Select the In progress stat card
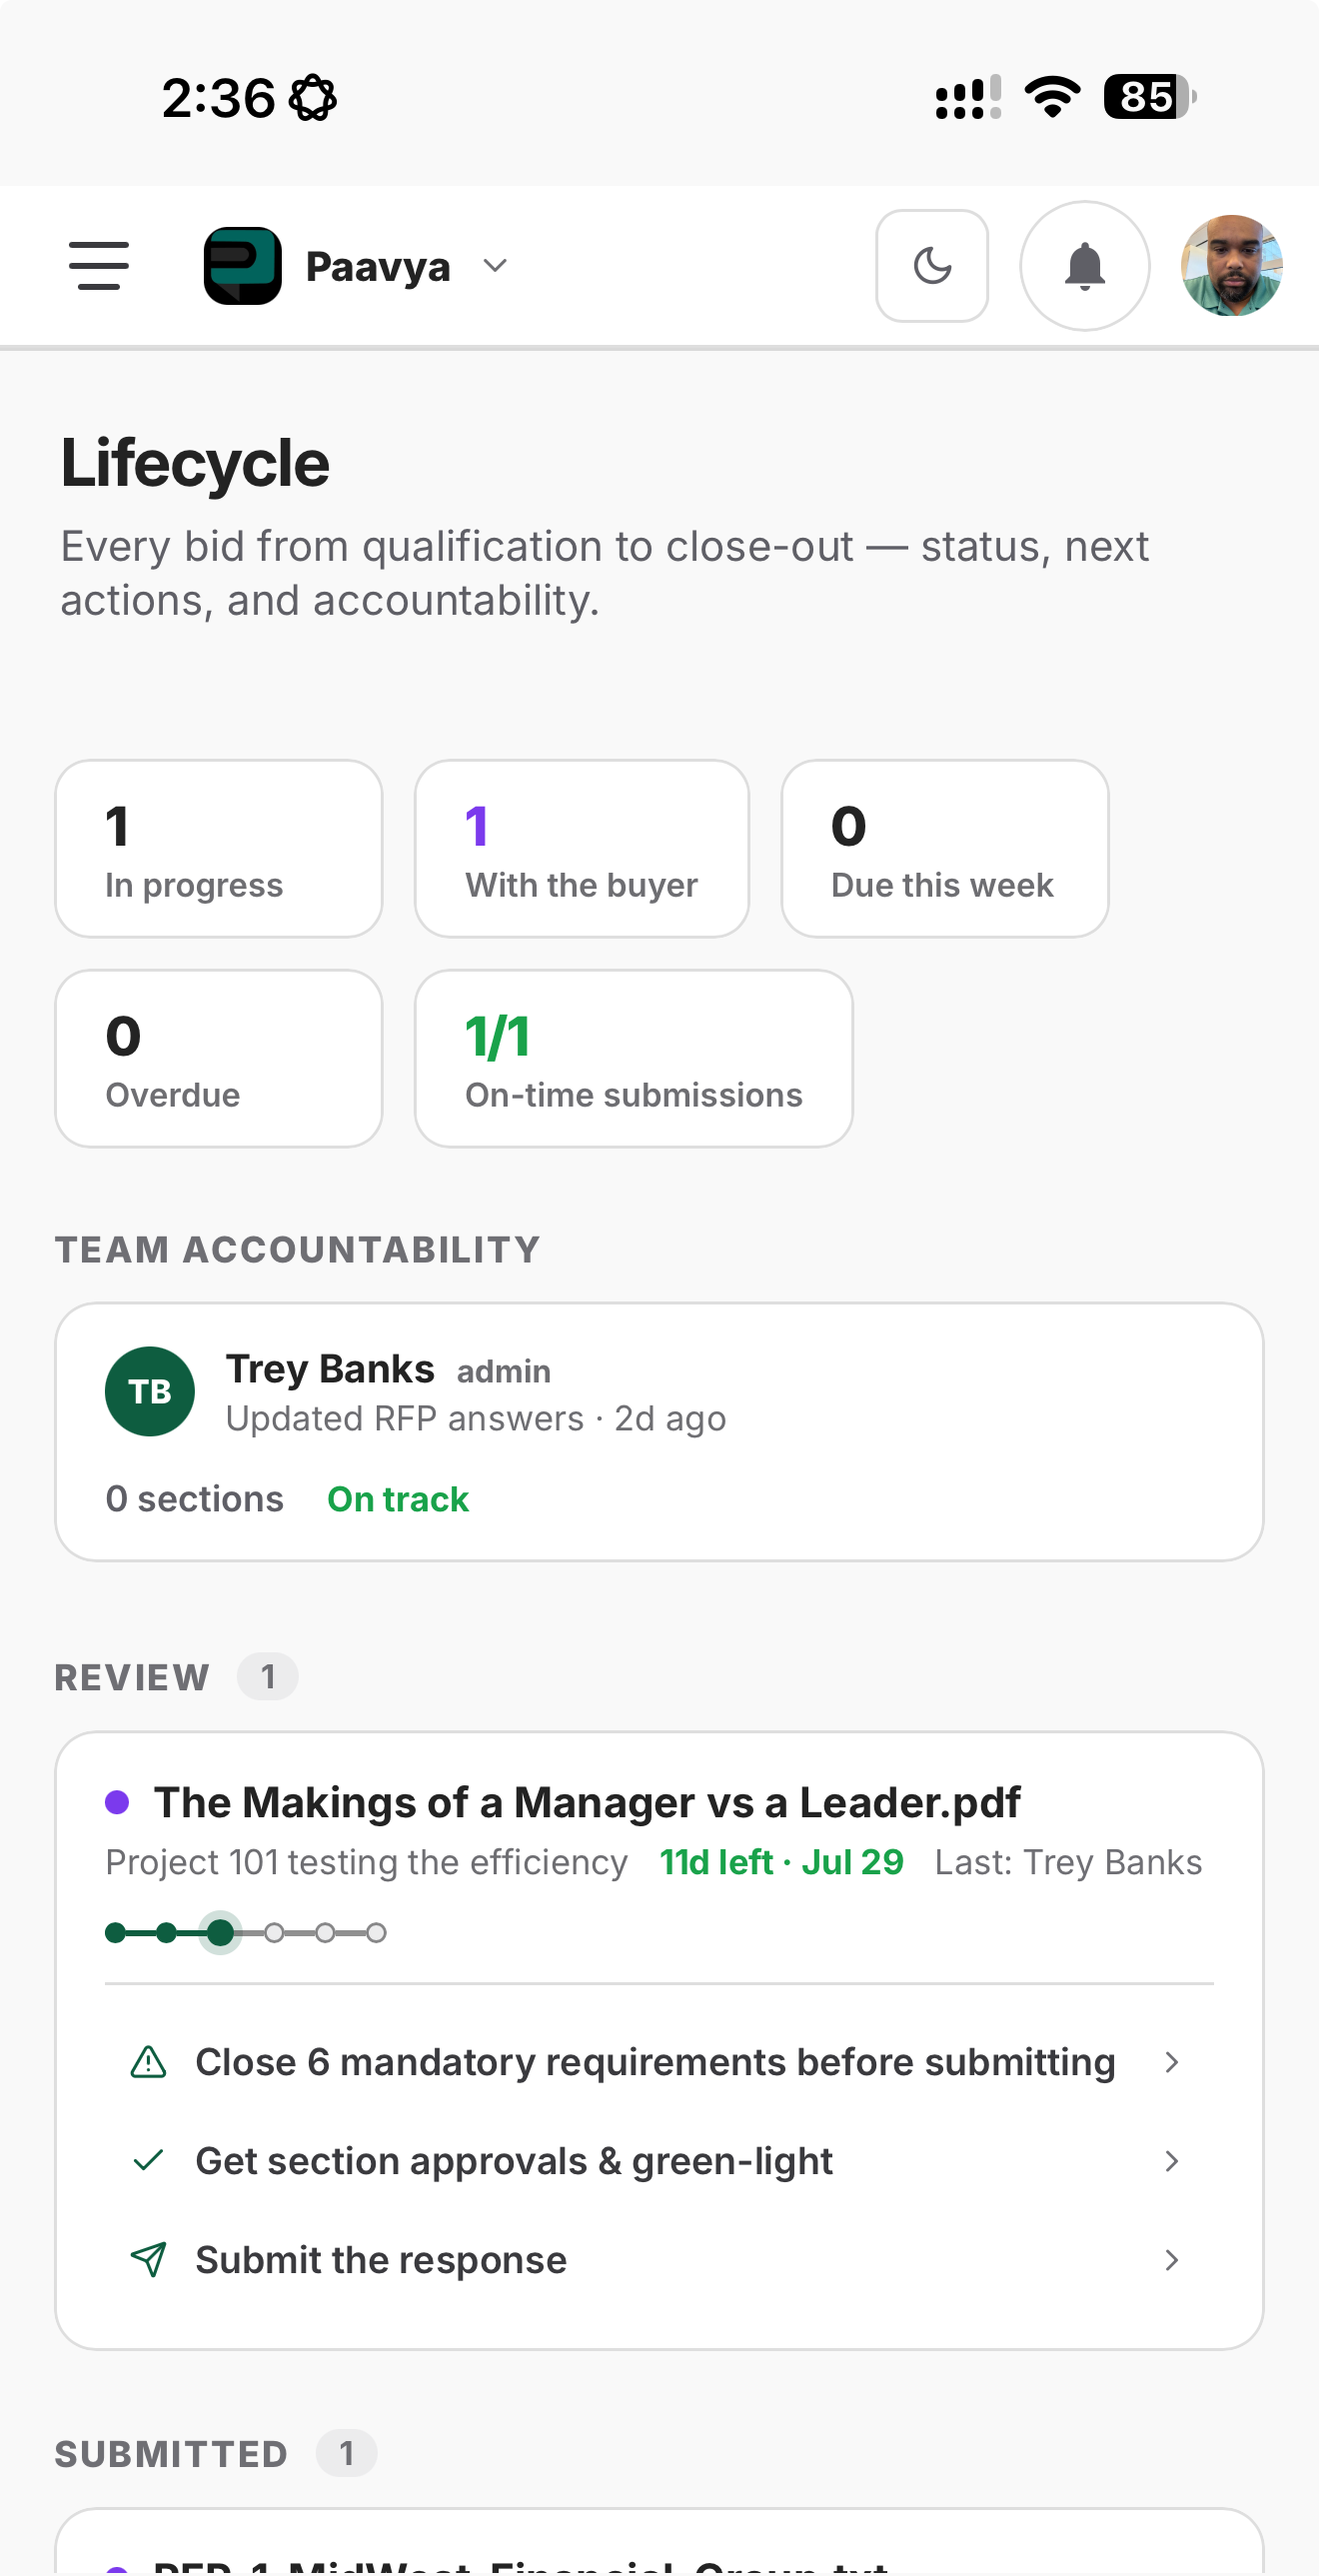1319x2576 pixels. point(219,849)
